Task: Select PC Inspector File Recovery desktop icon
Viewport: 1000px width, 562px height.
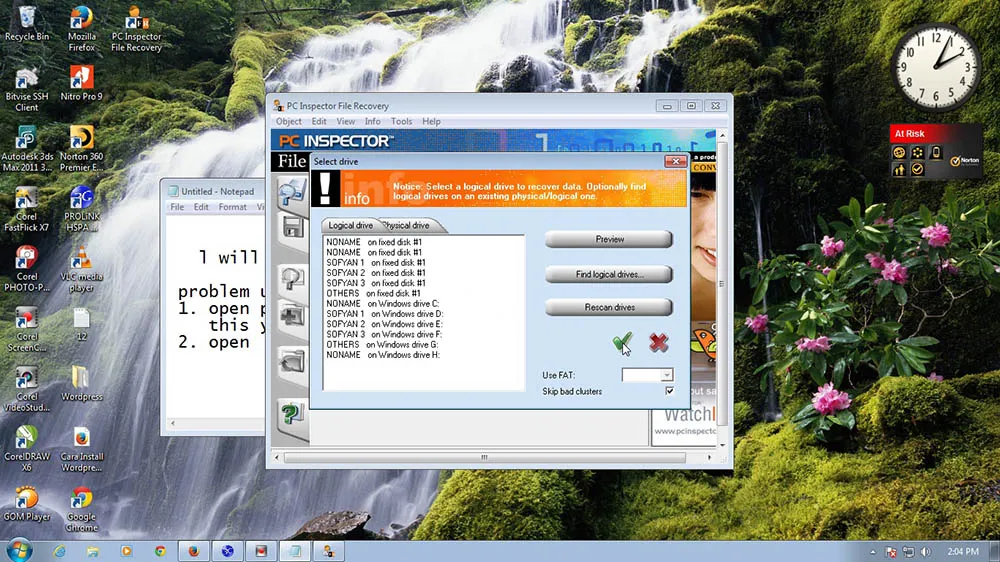Action: pyautogui.click(x=136, y=29)
